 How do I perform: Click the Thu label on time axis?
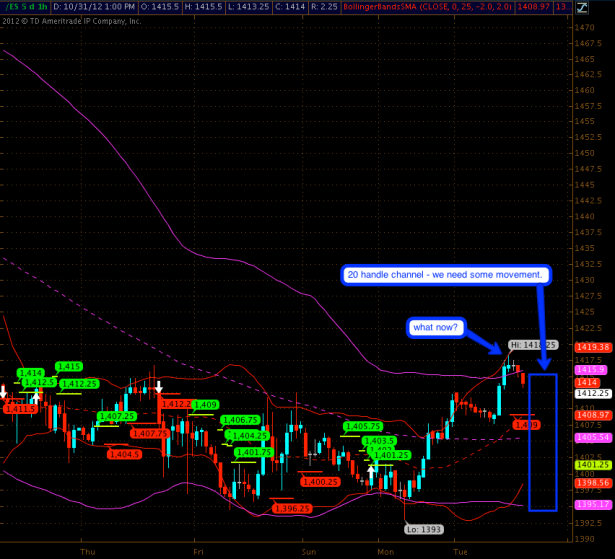pyautogui.click(x=87, y=550)
